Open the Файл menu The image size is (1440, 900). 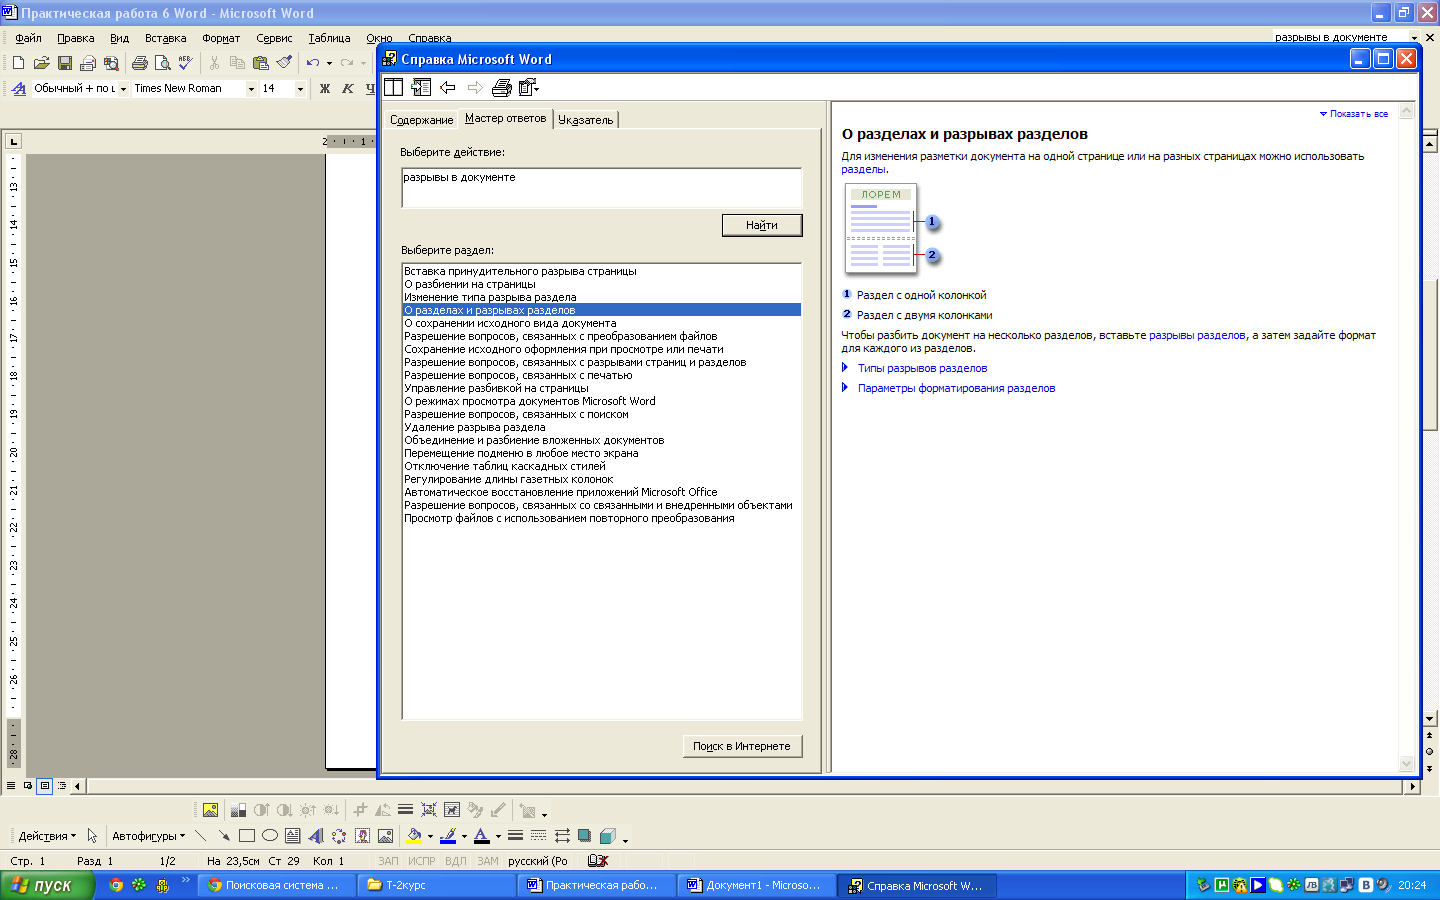(28, 38)
